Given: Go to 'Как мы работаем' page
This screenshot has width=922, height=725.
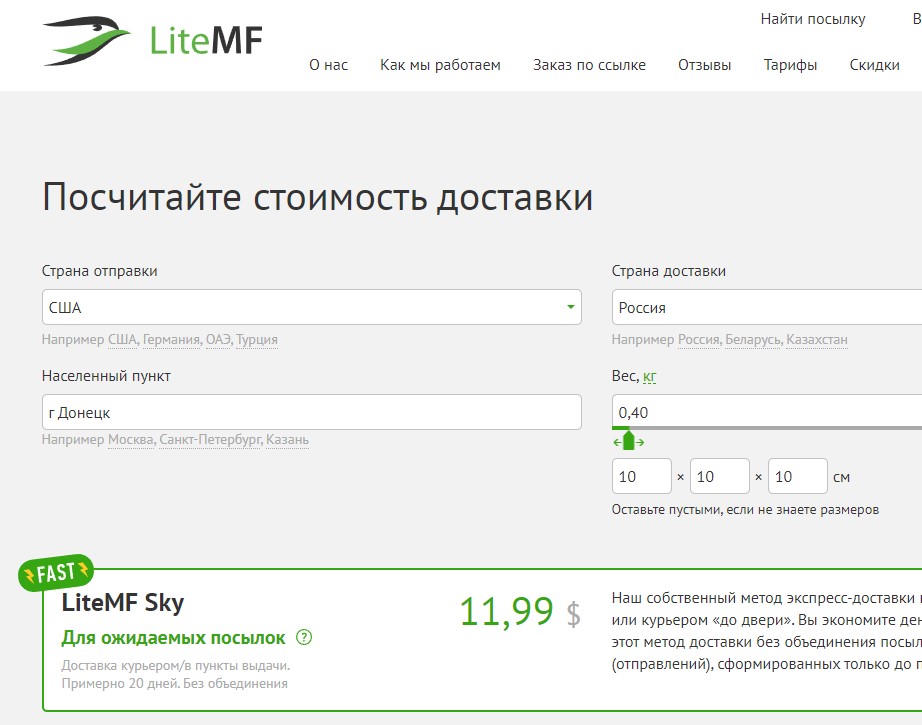Looking at the screenshot, I should [x=440, y=65].
